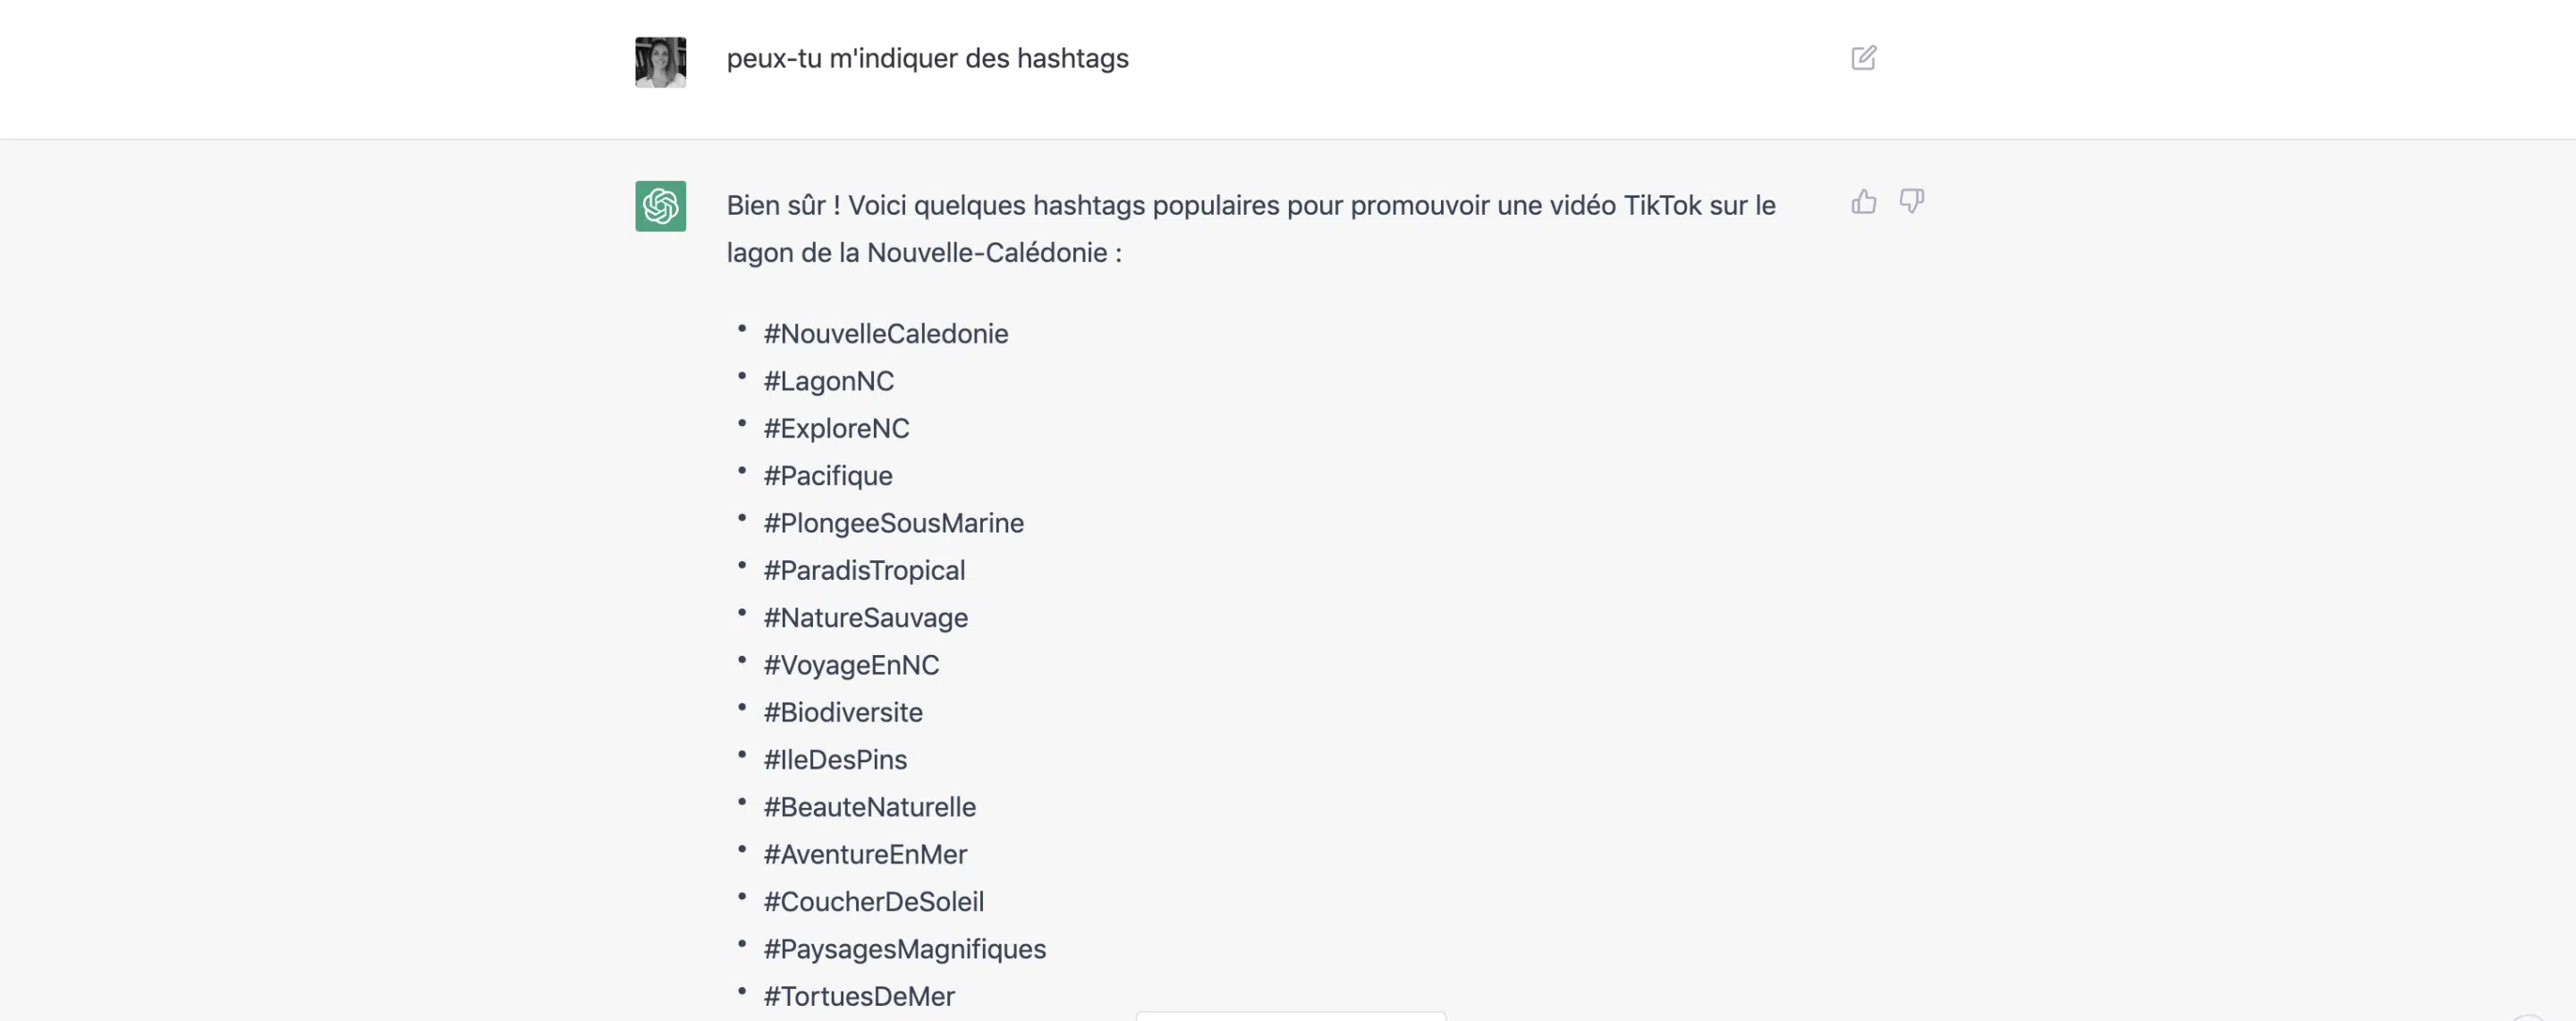Click the #VoyageEnNC hashtag
2576x1021 pixels.
point(852,665)
